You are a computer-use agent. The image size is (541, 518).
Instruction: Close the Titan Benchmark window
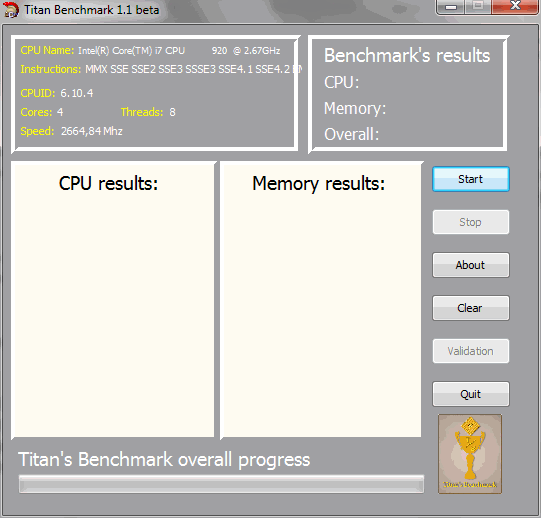(x=515, y=6)
